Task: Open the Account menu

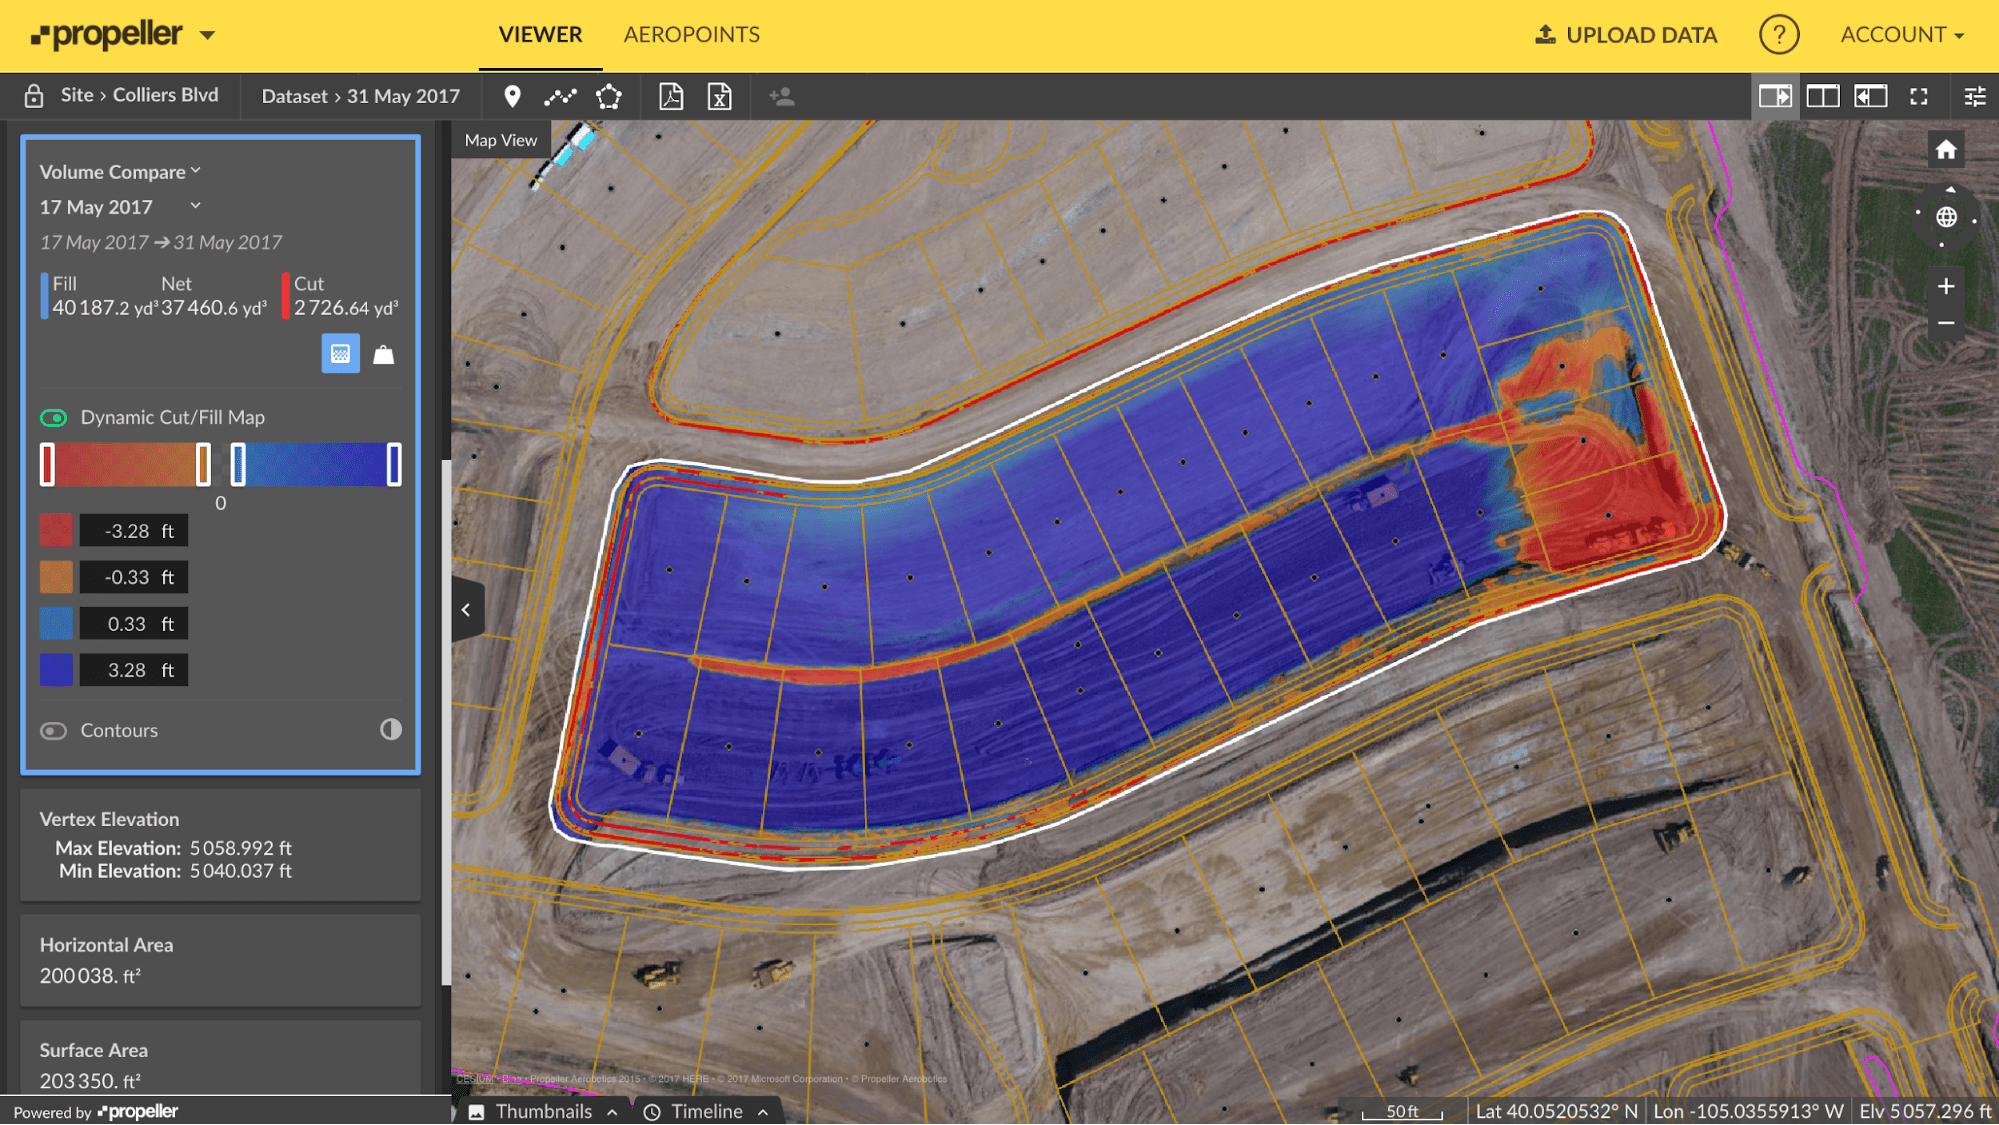Action: pyautogui.click(x=1901, y=34)
